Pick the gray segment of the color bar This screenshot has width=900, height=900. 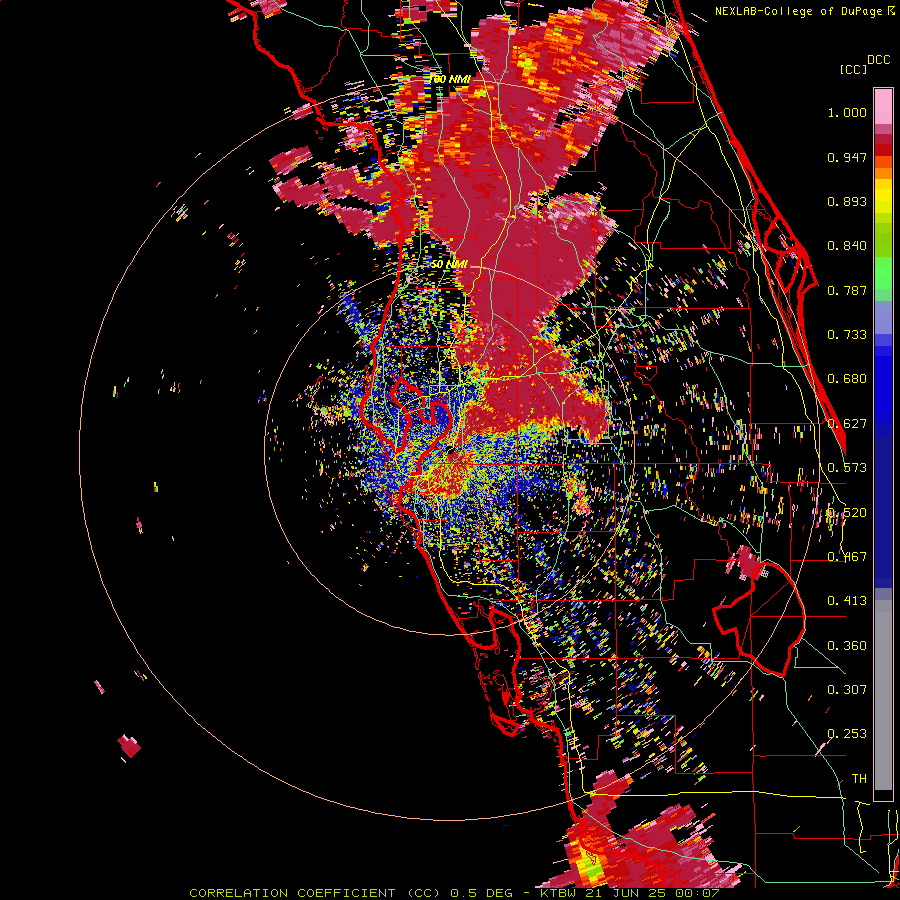(x=883, y=695)
